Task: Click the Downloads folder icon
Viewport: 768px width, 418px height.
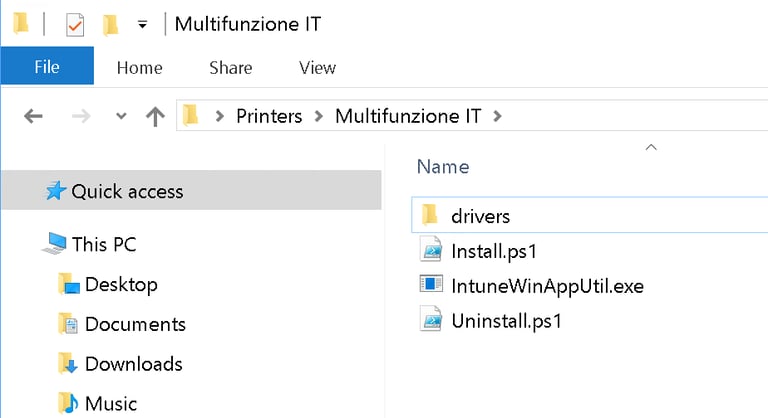Action: (68, 364)
